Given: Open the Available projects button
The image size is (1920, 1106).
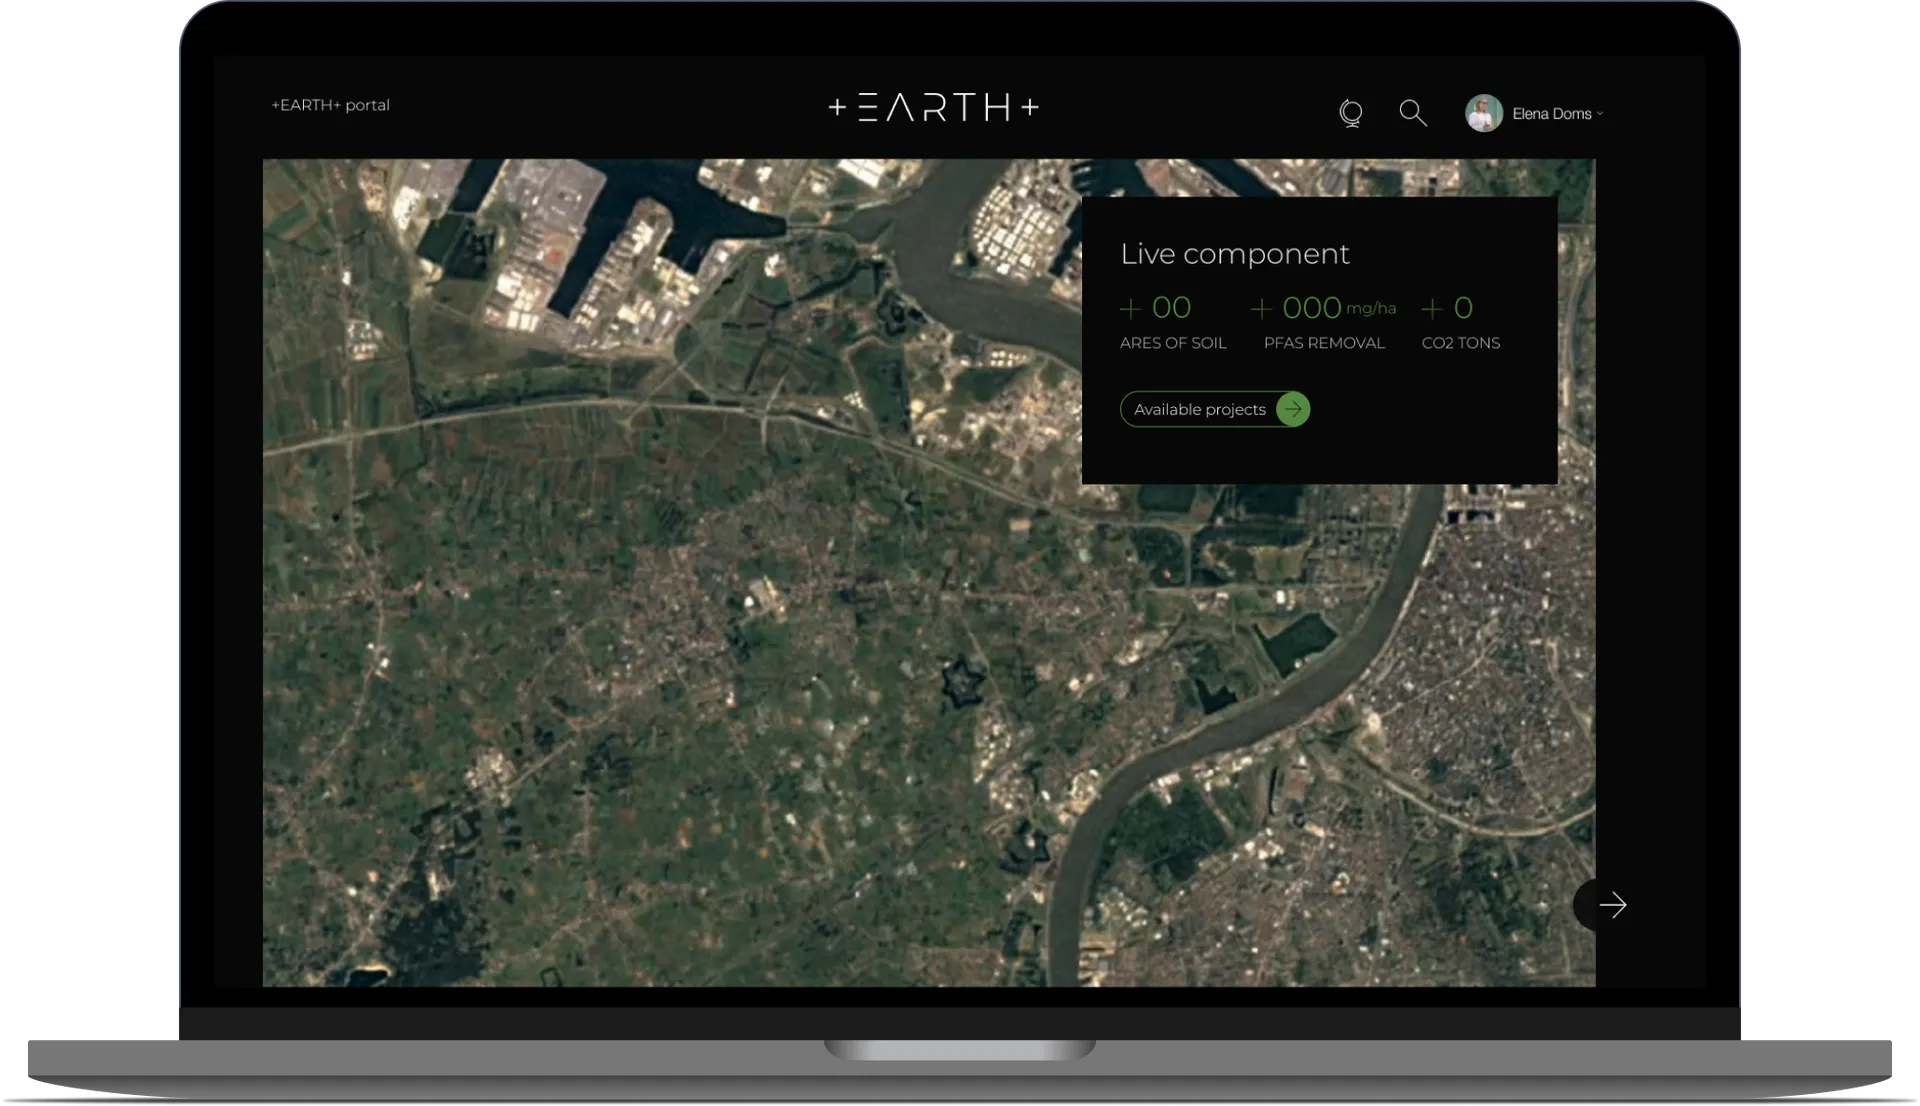Looking at the screenshot, I should click(1199, 409).
